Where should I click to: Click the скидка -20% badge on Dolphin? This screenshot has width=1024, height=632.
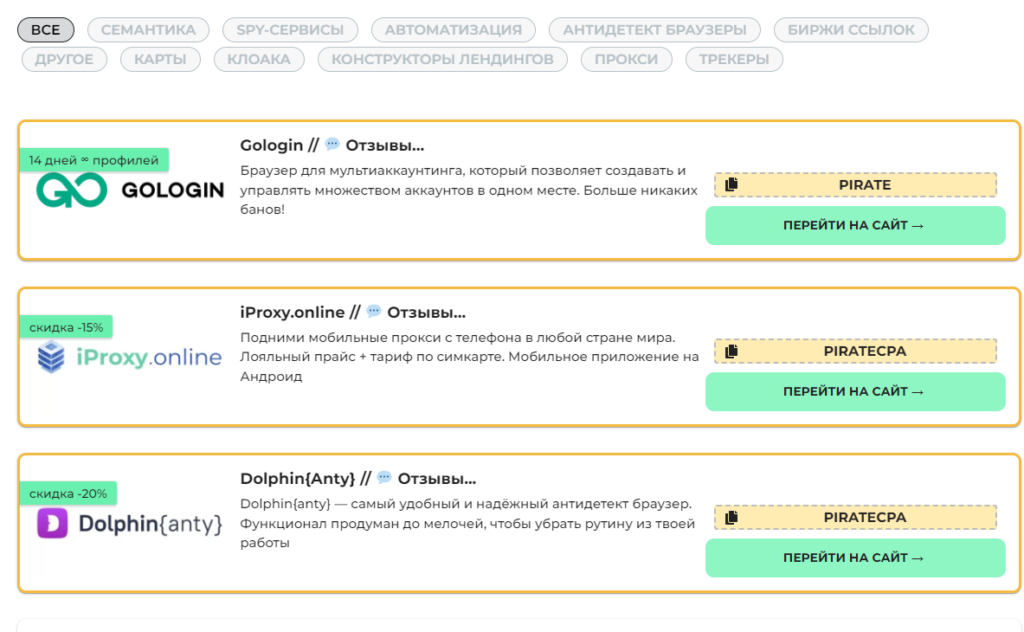pos(68,494)
